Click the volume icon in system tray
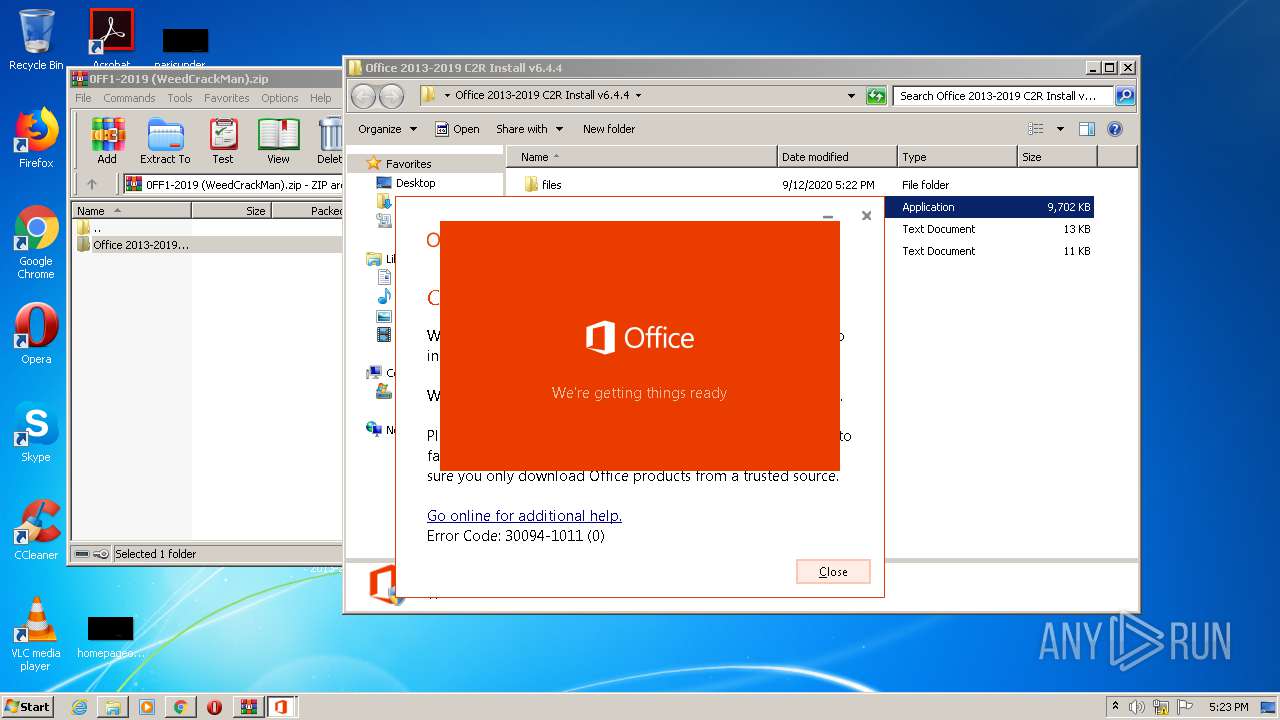This screenshot has width=1280, height=720. [1137, 707]
